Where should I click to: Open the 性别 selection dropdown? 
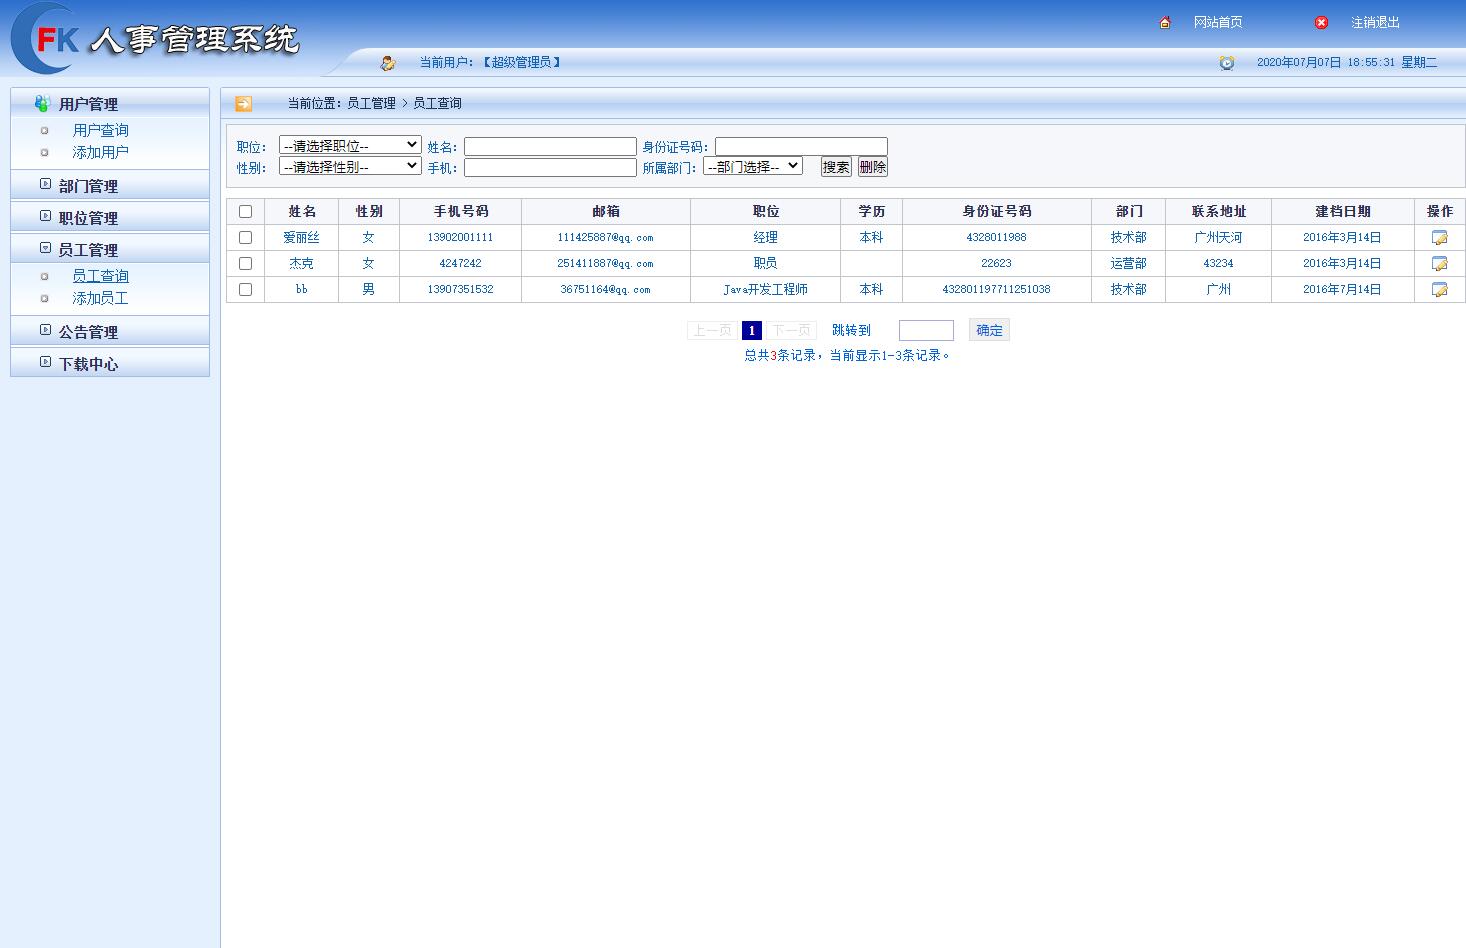[349, 166]
